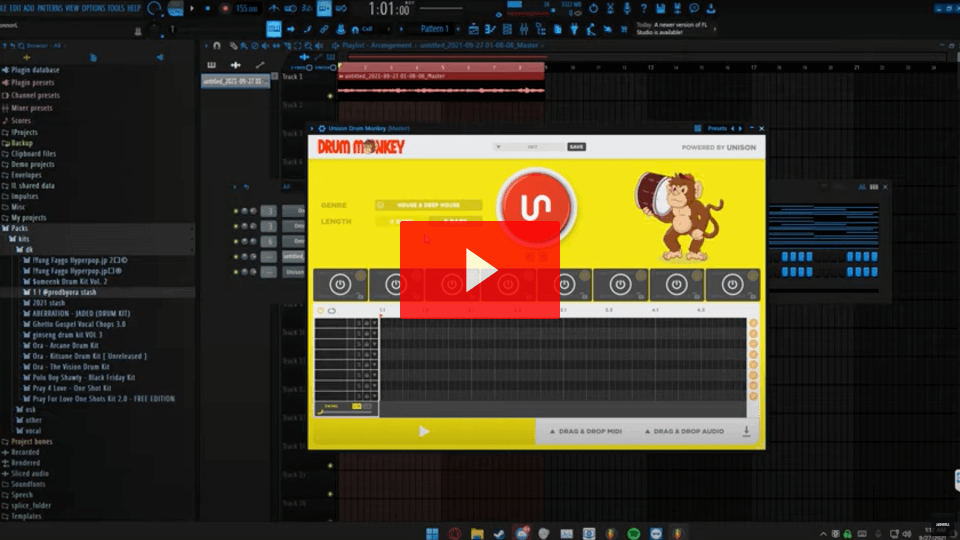Toggle pattern/song mode button
Viewport: 960px width, 540px height.
tap(176, 9)
